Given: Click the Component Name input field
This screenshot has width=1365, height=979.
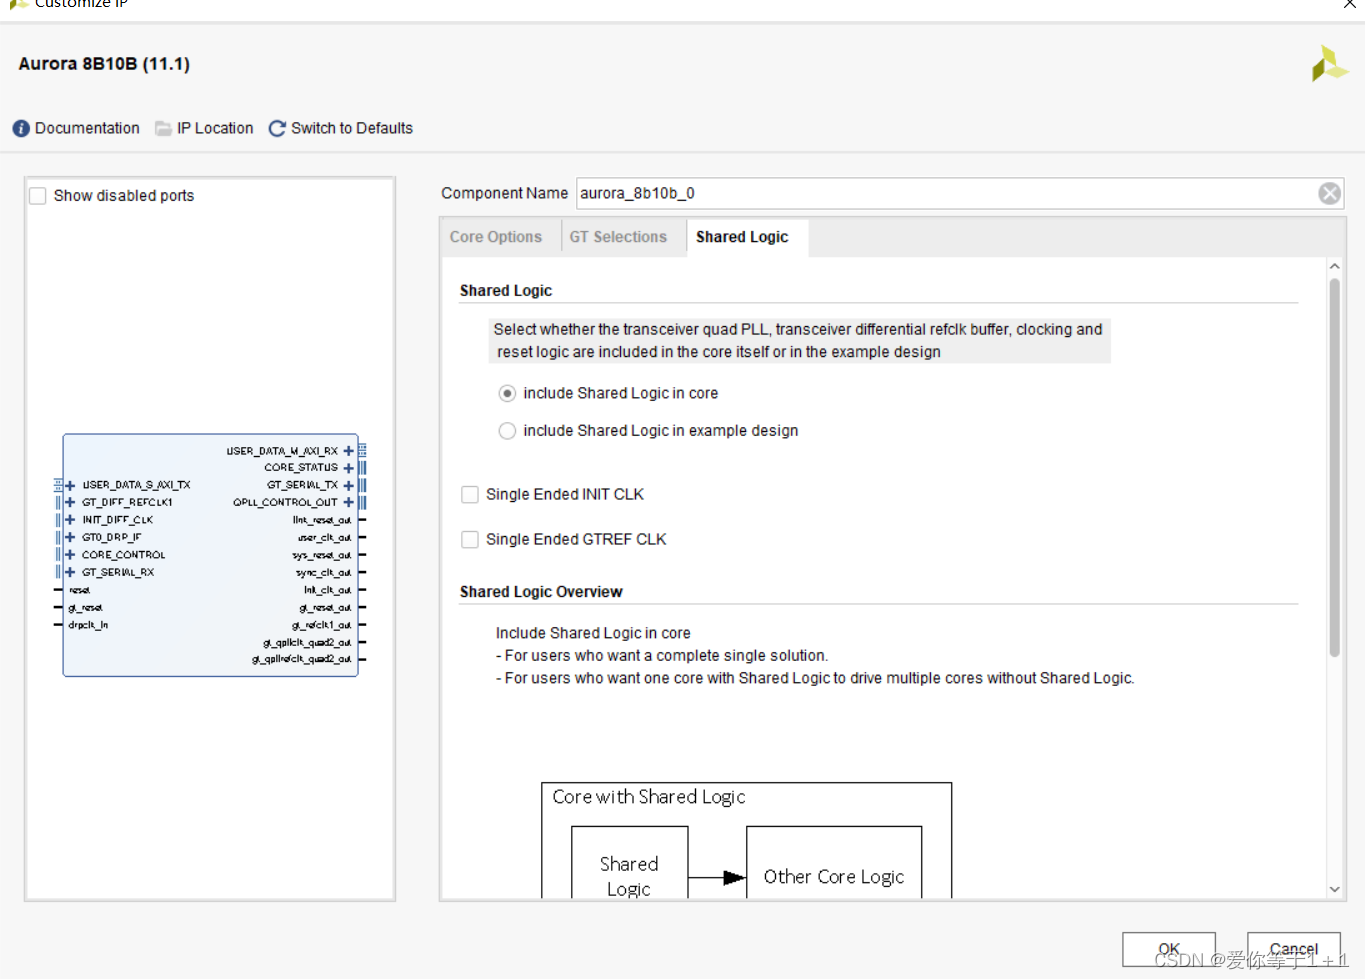Looking at the screenshot, I should tap(946, 194).
